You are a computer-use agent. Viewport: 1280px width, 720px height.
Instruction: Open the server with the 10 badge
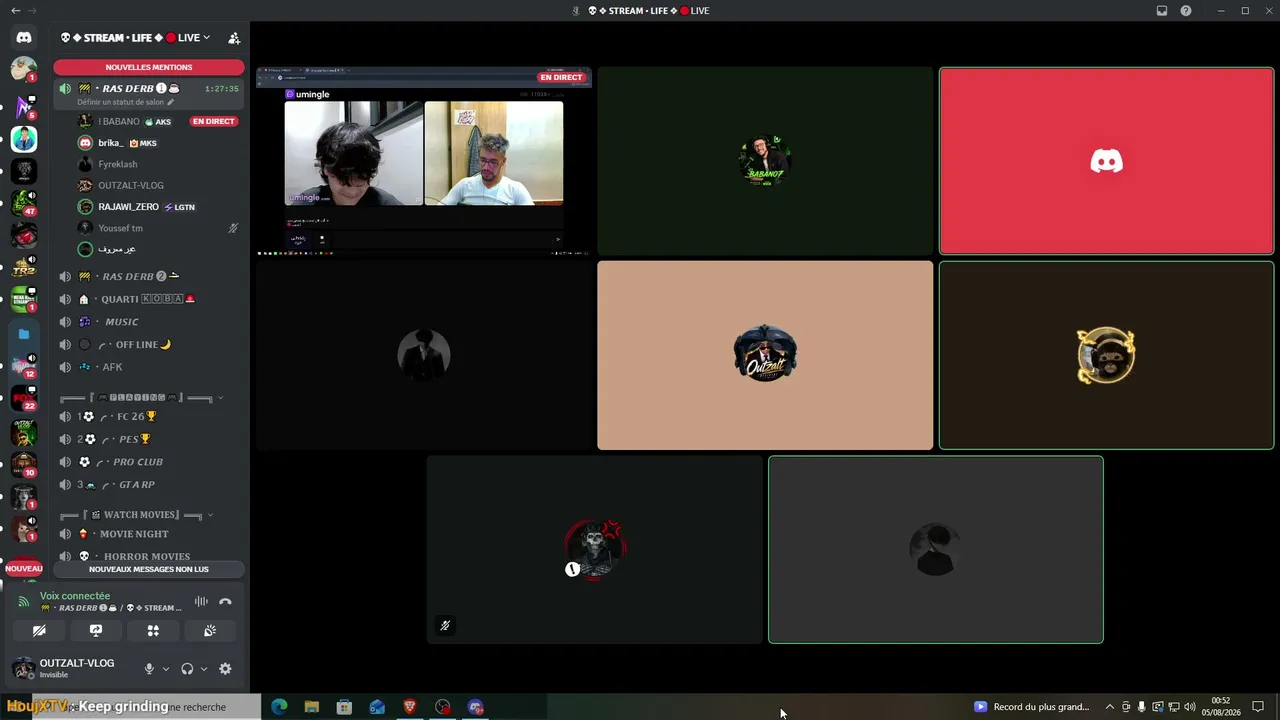(x=24, y=464)
